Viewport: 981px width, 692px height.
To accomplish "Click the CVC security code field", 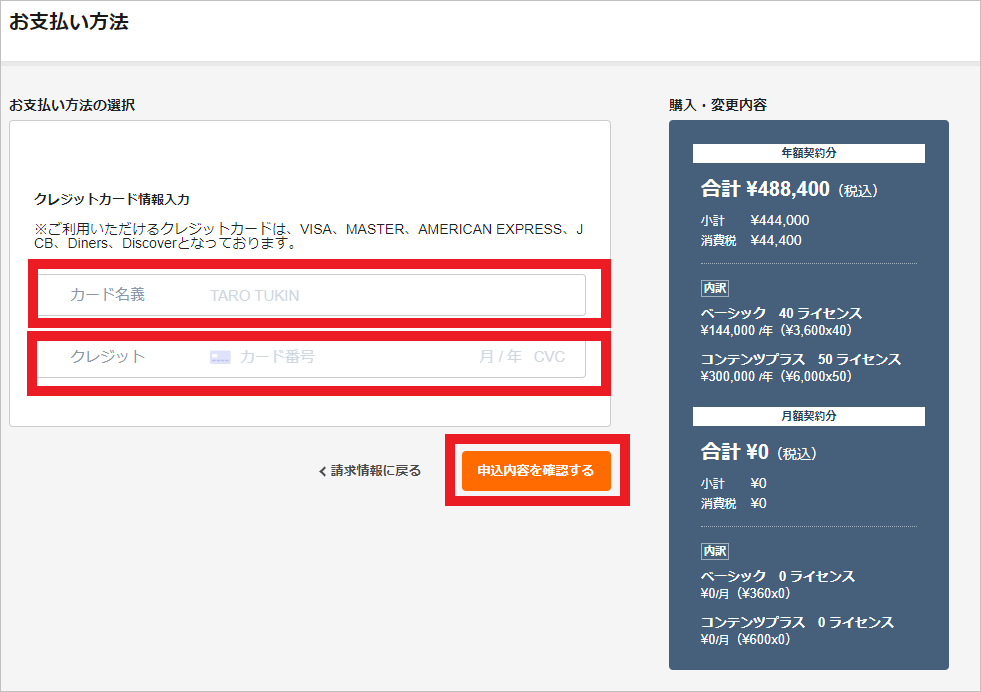I will (x=549, y=357).
